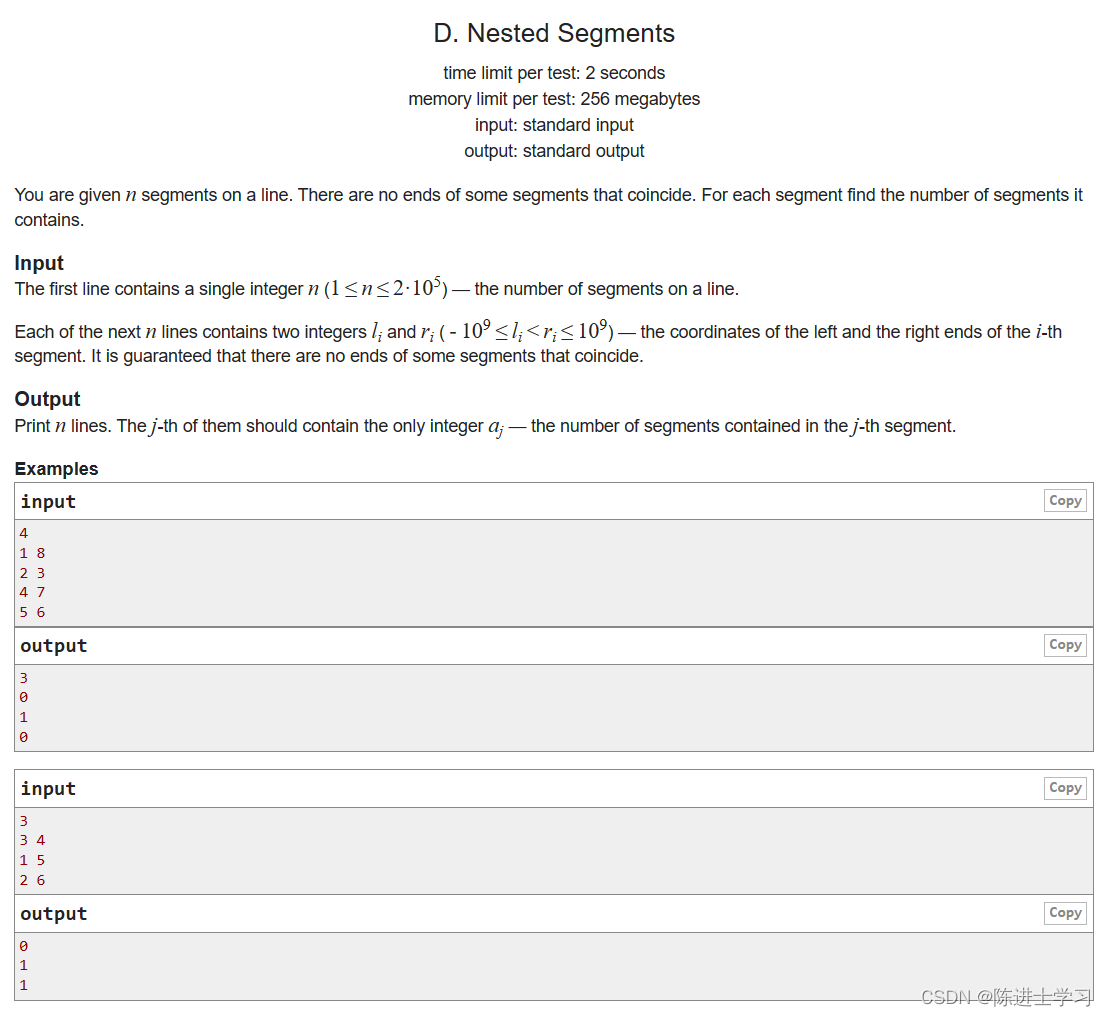1105x1016 pixels.
Task: Click the first output label above the example
Action: (x=53, y=645)
